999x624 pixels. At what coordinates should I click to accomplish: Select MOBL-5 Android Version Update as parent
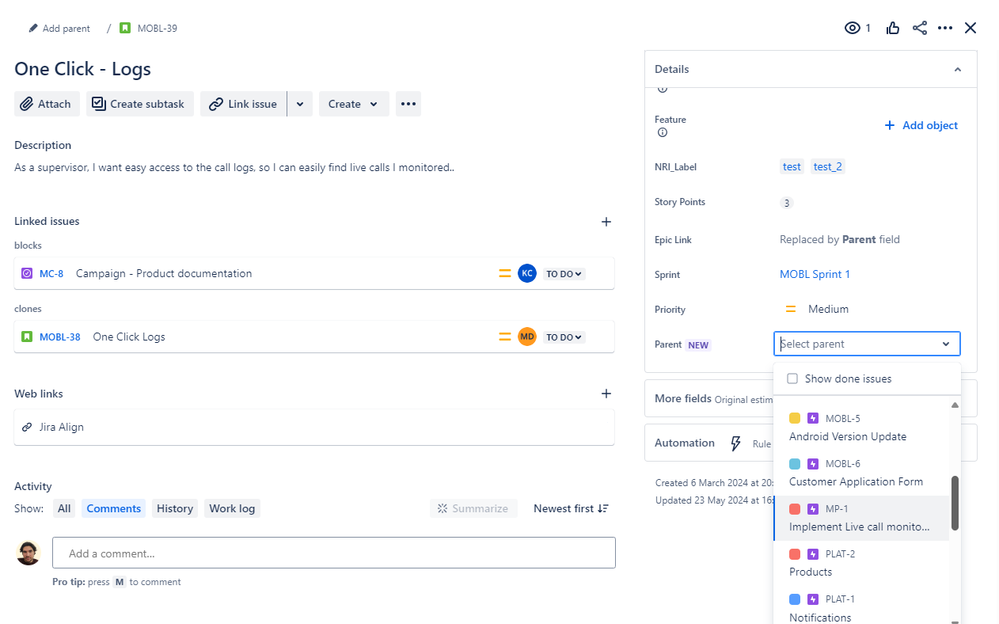pos(861,428)
